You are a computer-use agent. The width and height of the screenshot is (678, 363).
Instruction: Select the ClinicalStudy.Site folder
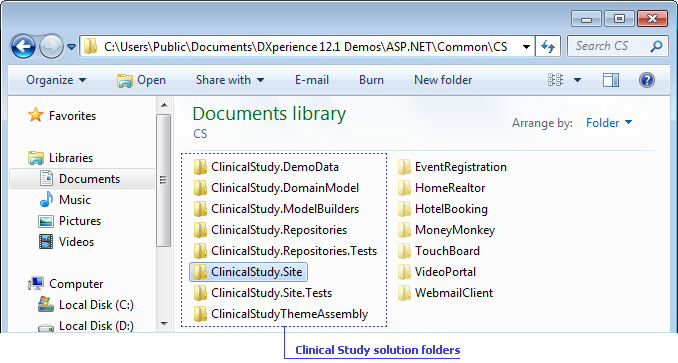click(248, 272)
